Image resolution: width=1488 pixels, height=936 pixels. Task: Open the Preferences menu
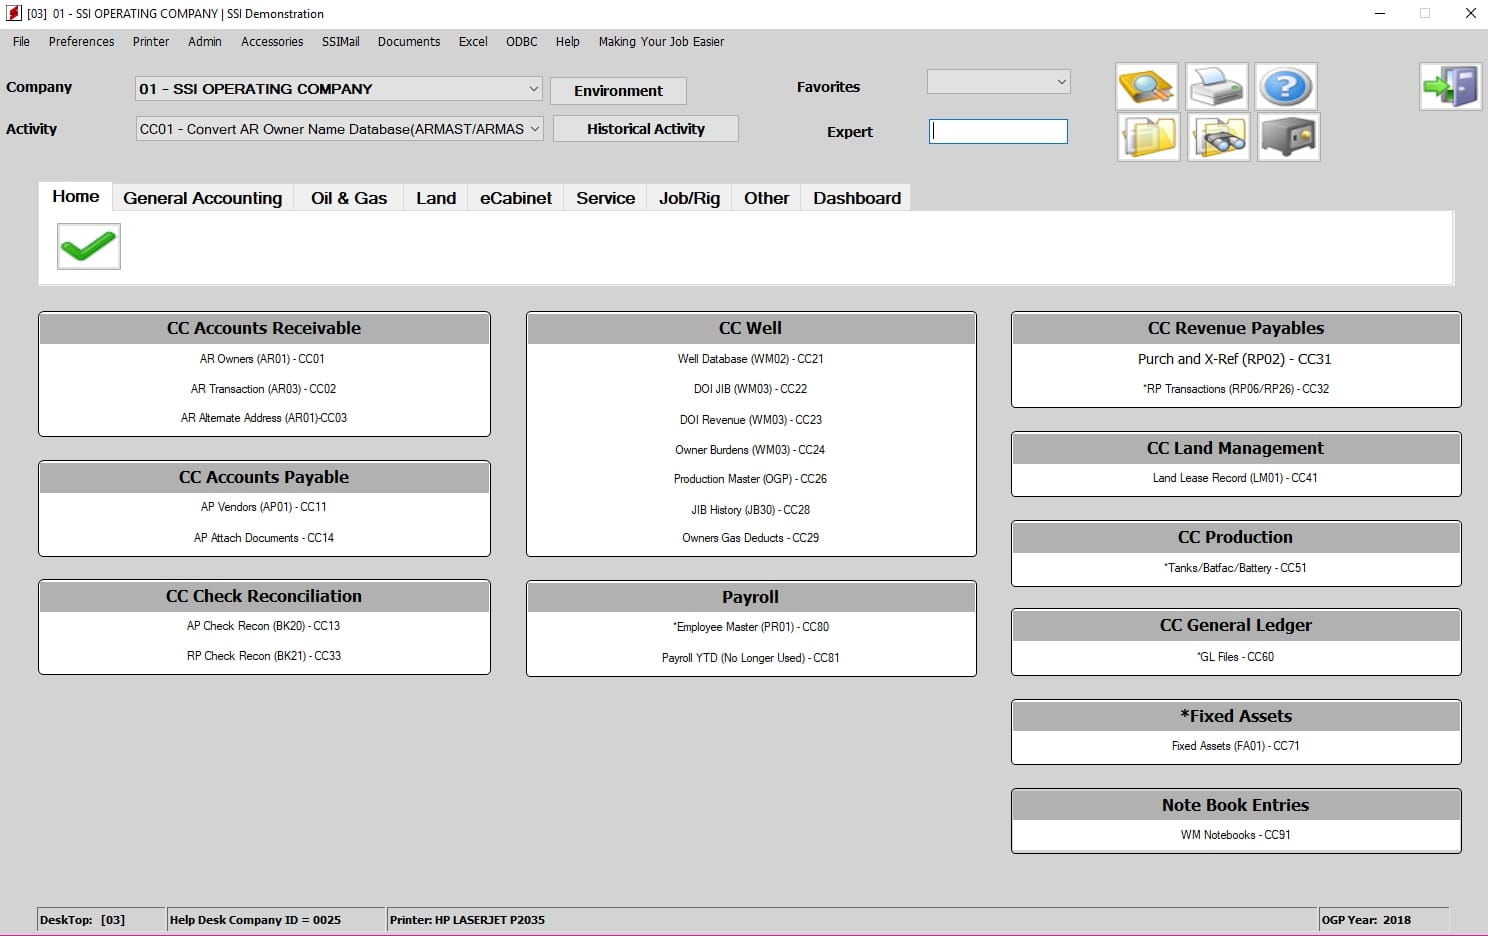tap(81, 42)
